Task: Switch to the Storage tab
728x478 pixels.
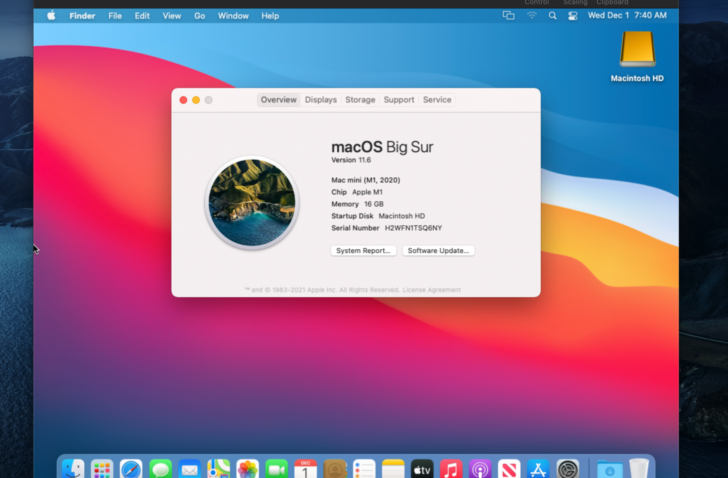Action: click(x=360, y=100)
